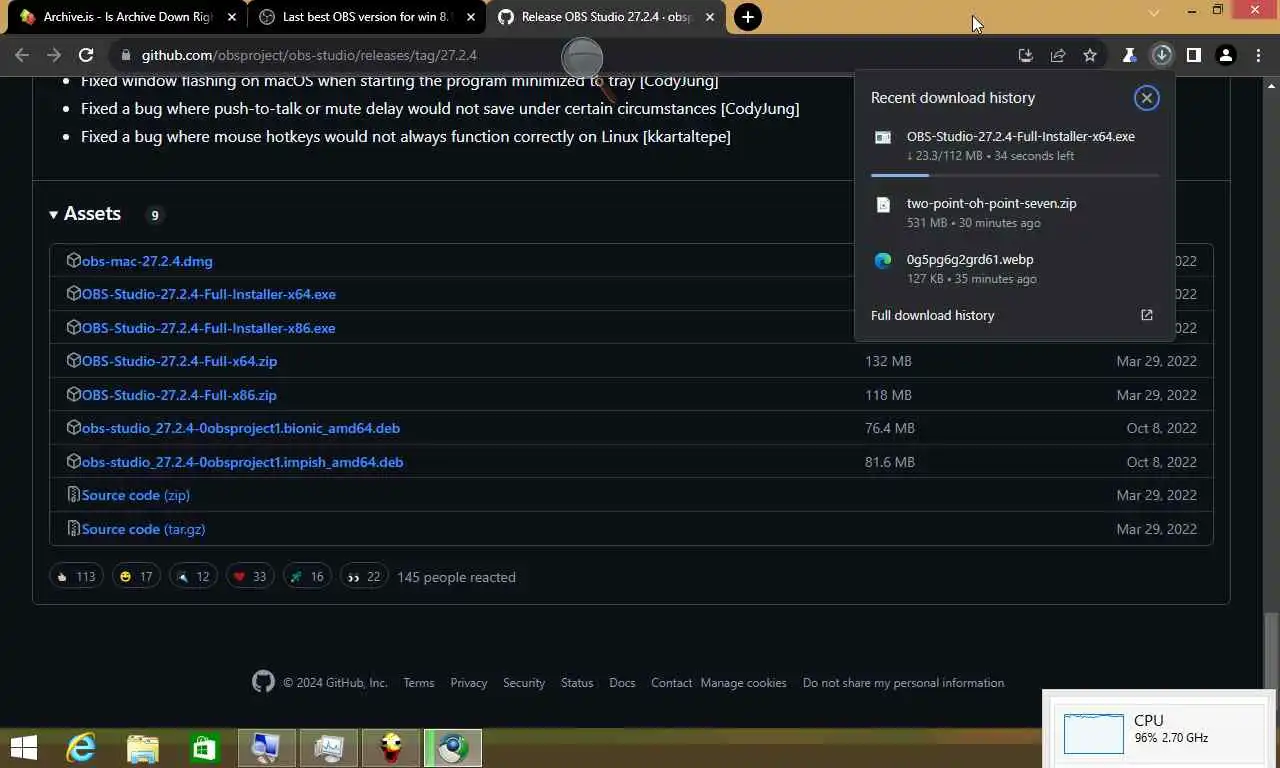This screenshot has height=768, width=1280.
Task: Download OBS-Studio-27.2.4-Full-Installer-x86.exe
Action: pos(208,328)
